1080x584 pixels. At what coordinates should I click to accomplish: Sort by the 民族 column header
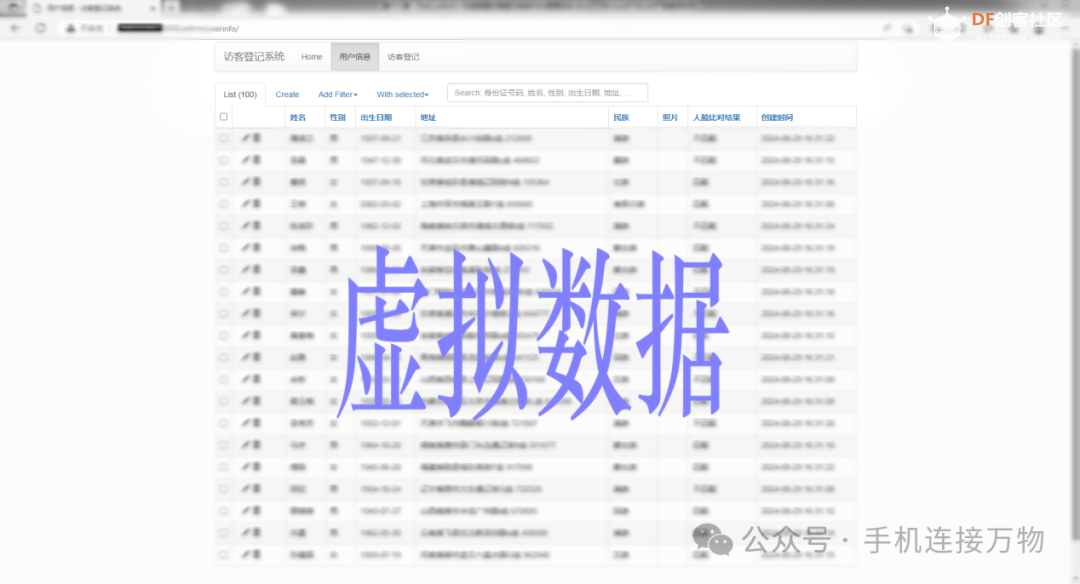click(x=621, y=118)
